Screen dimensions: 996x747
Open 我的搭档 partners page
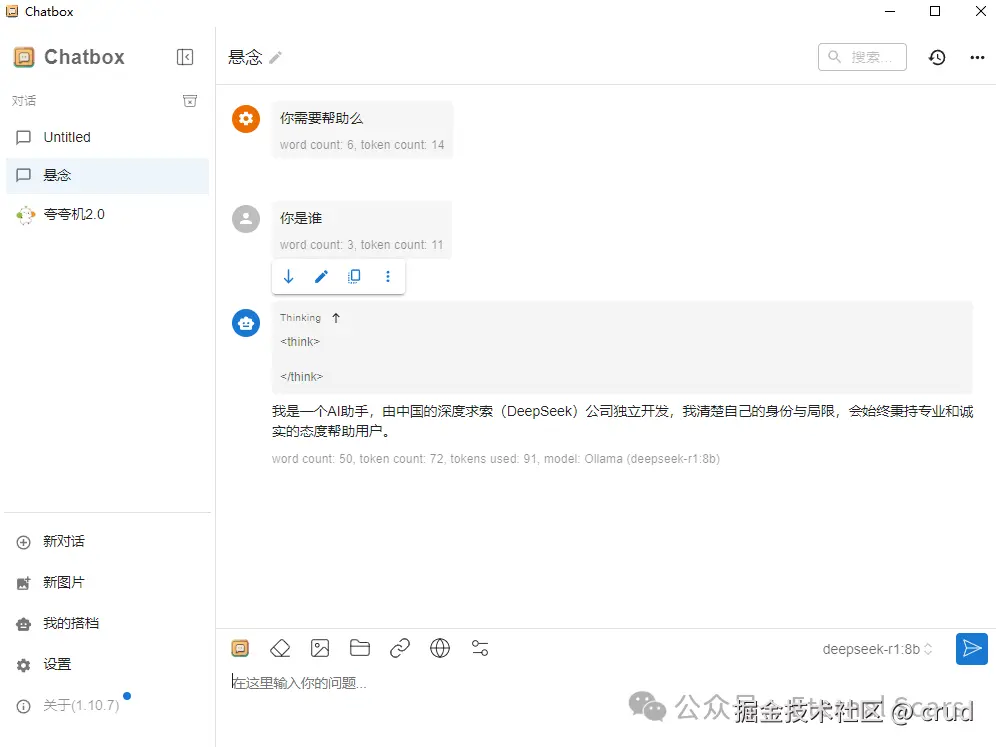pyautogui.click(x=107, y=624)
